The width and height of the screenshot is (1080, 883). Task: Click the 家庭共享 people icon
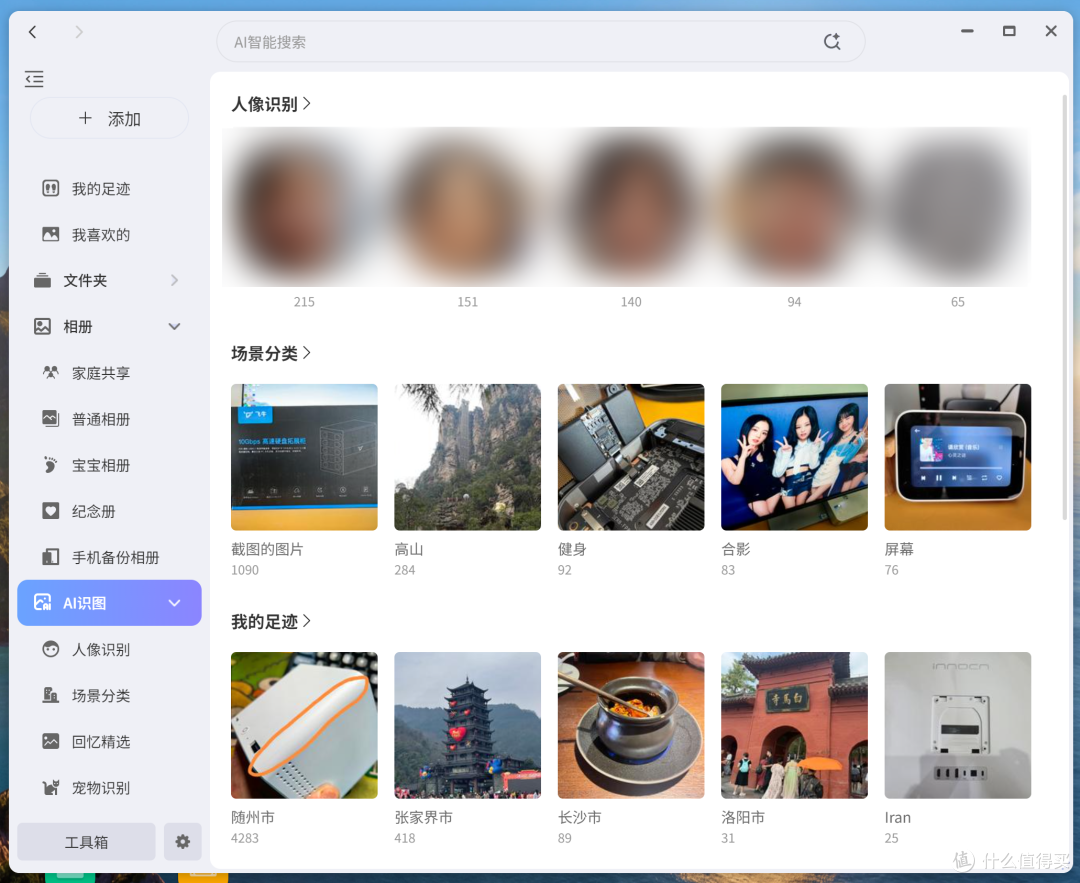click(51, 373)
